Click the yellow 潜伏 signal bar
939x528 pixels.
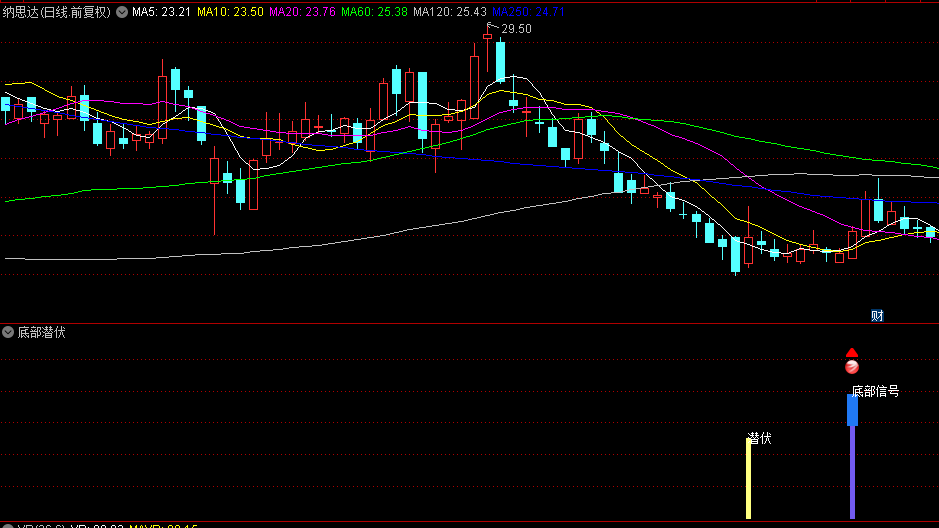tap(748, 478)
